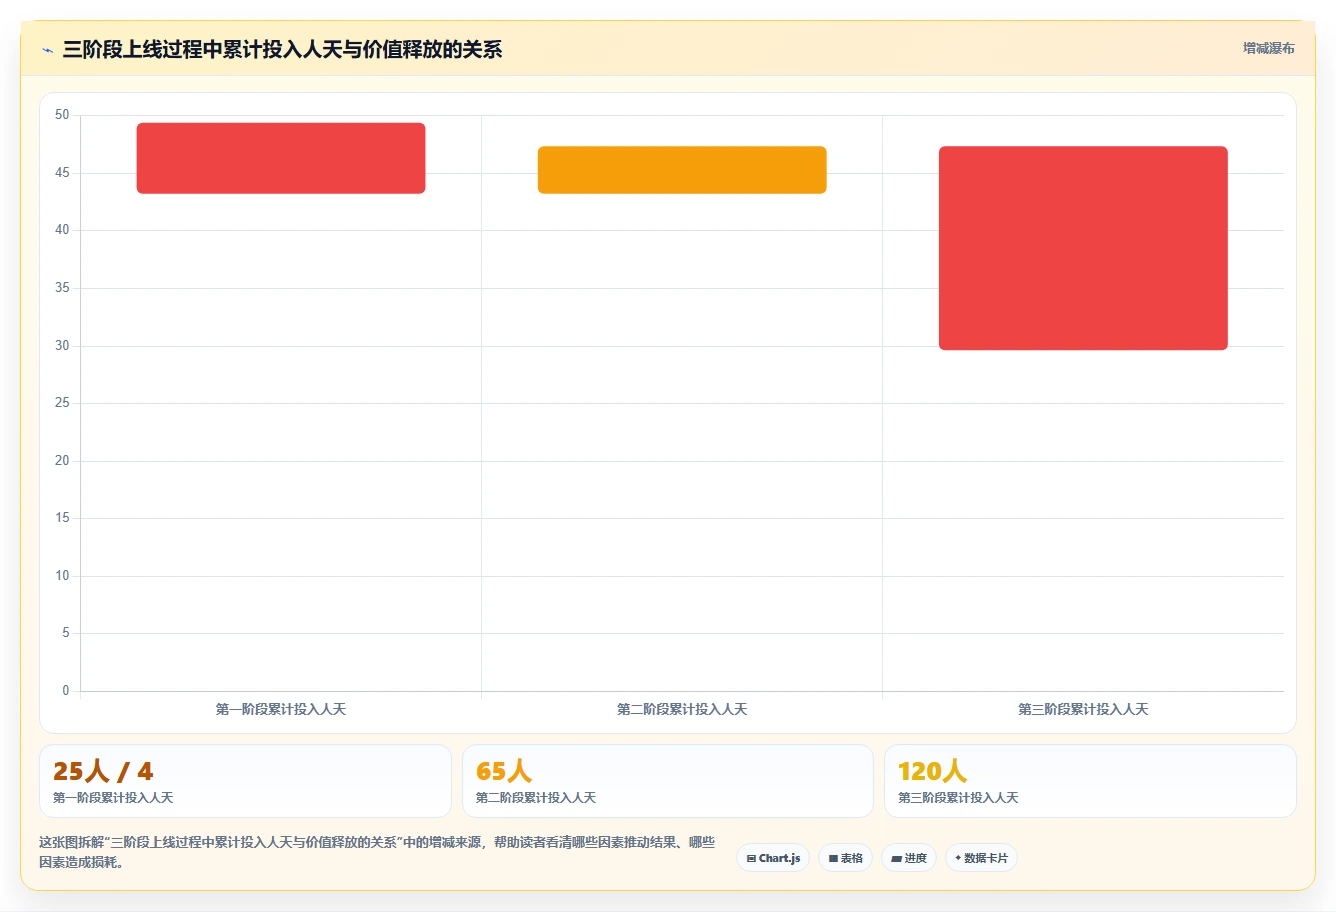Click y-axis tick value 50

62,115
